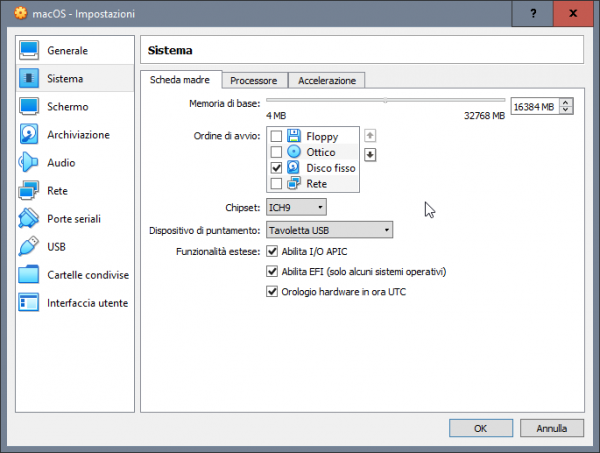Uncheck Disco fisso in boot order
The width and height of the screenshot is (600, 453).
tap(276, 168)
